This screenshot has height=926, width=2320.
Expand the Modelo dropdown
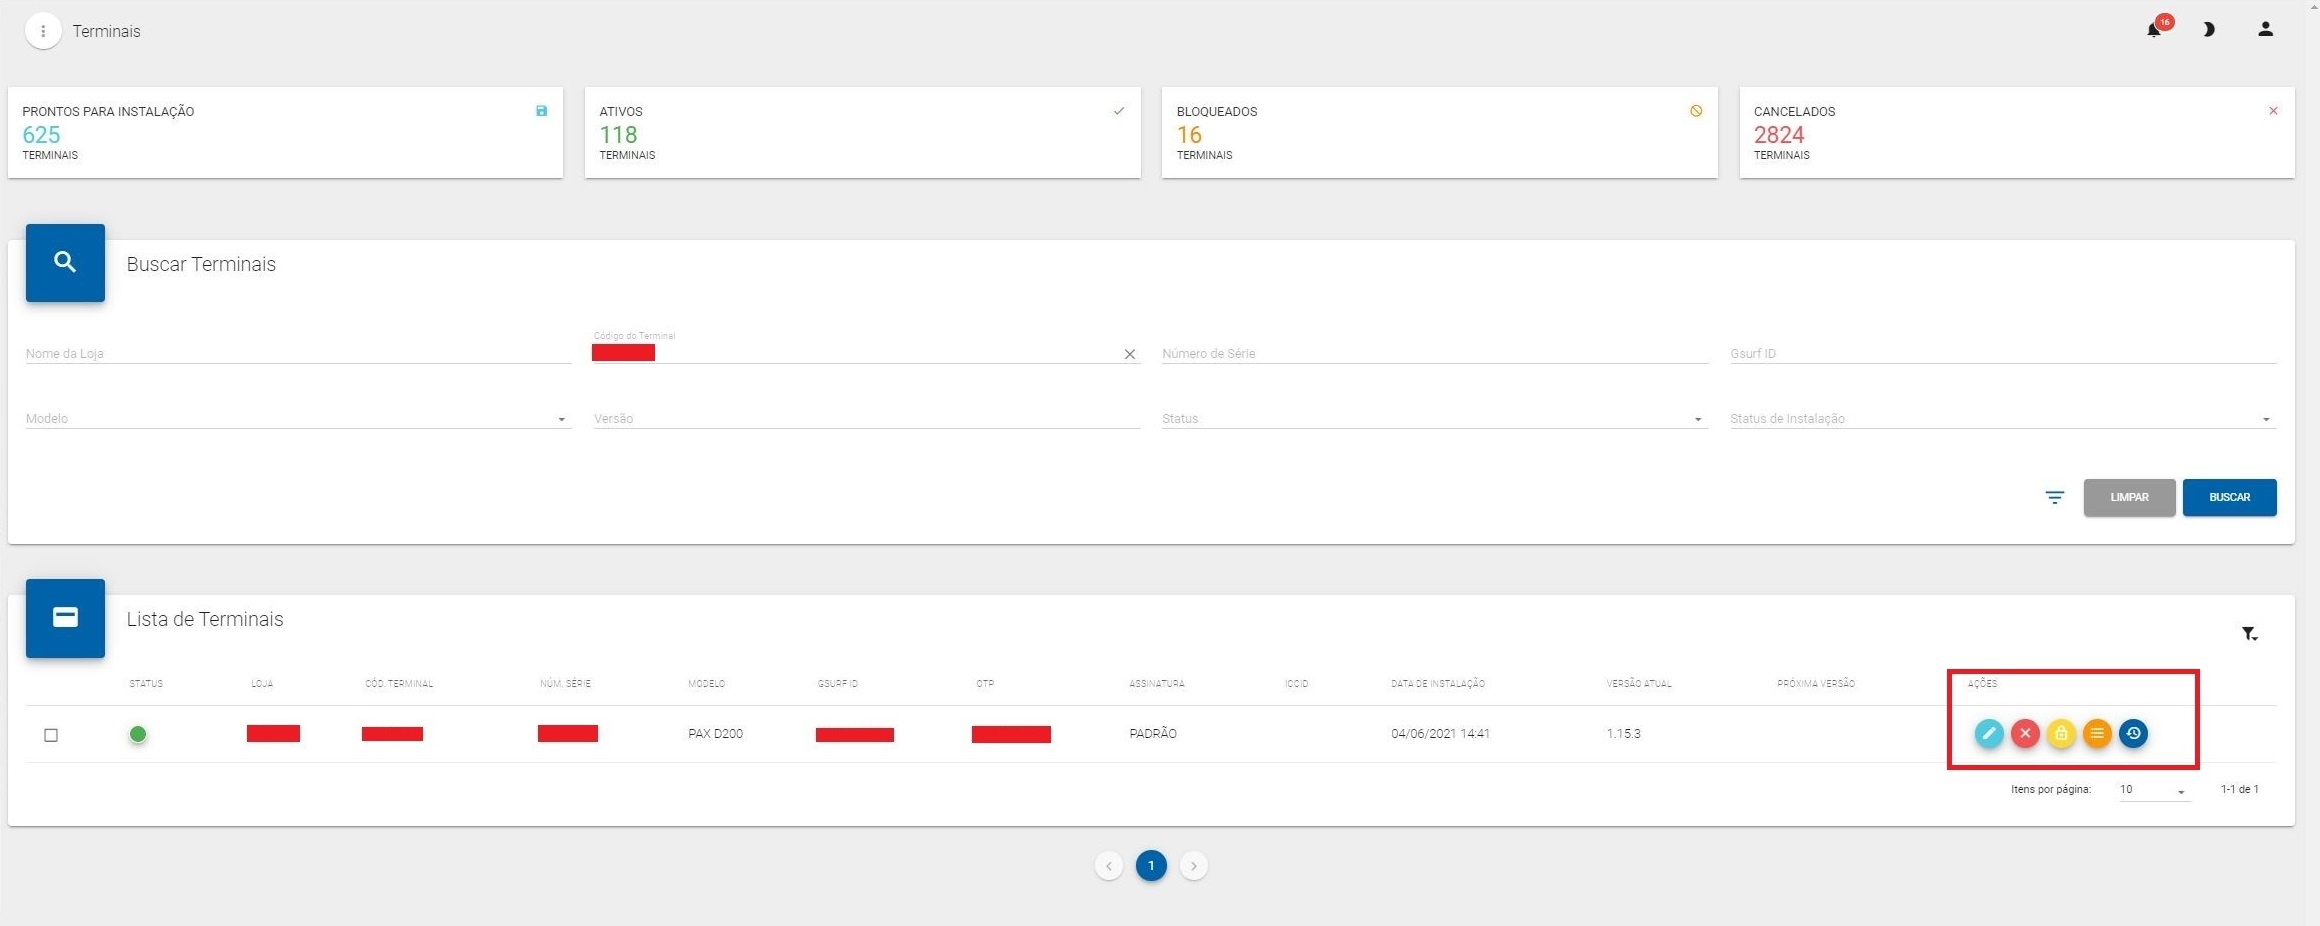(x=298, y=419)
